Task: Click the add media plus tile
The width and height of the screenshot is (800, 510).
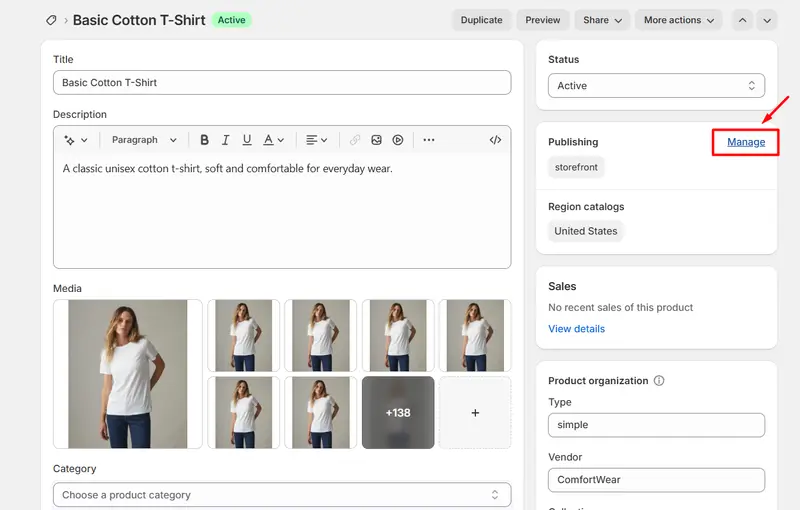Action: click(x=475, y=413)
